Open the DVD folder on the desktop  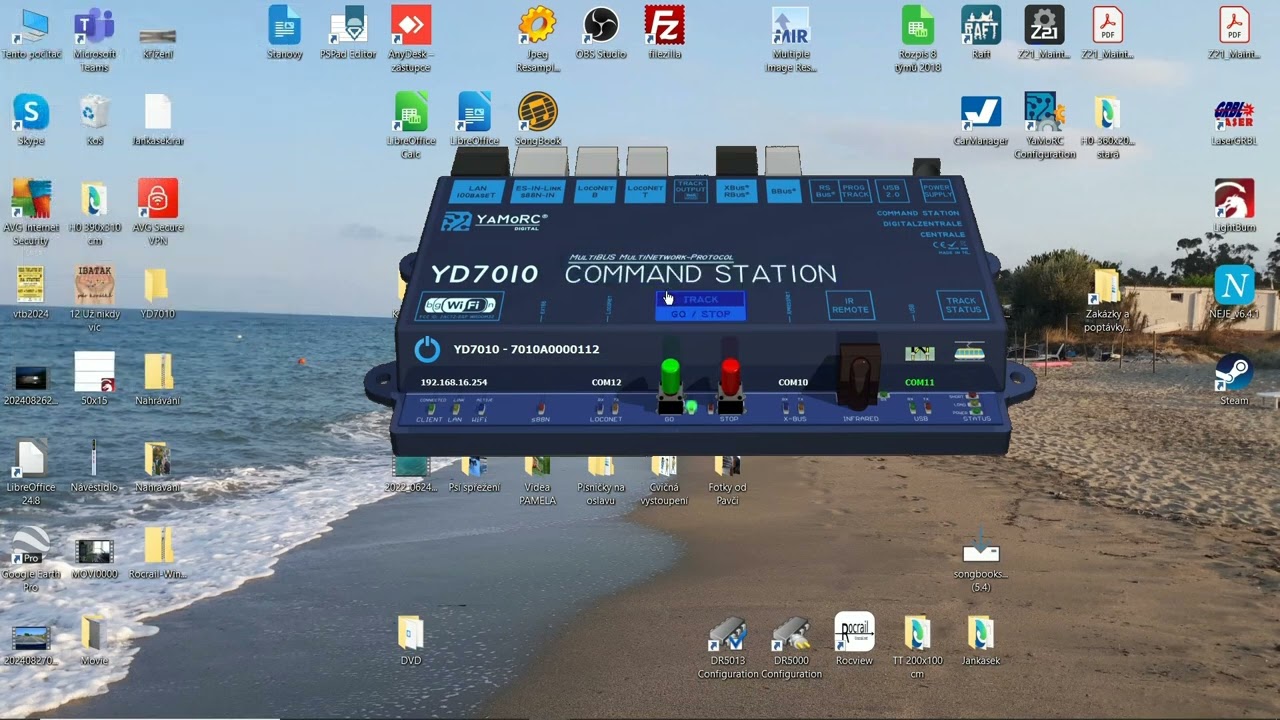tap(411, 638)
